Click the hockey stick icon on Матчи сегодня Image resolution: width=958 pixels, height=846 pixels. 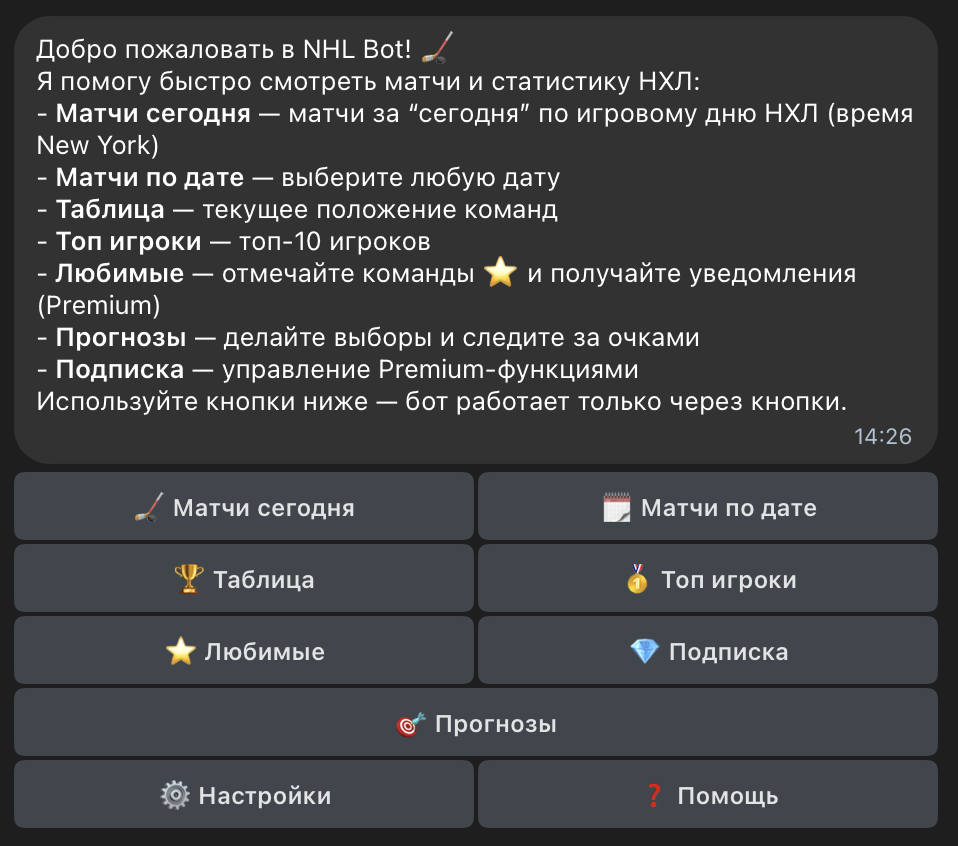(149, 508)
